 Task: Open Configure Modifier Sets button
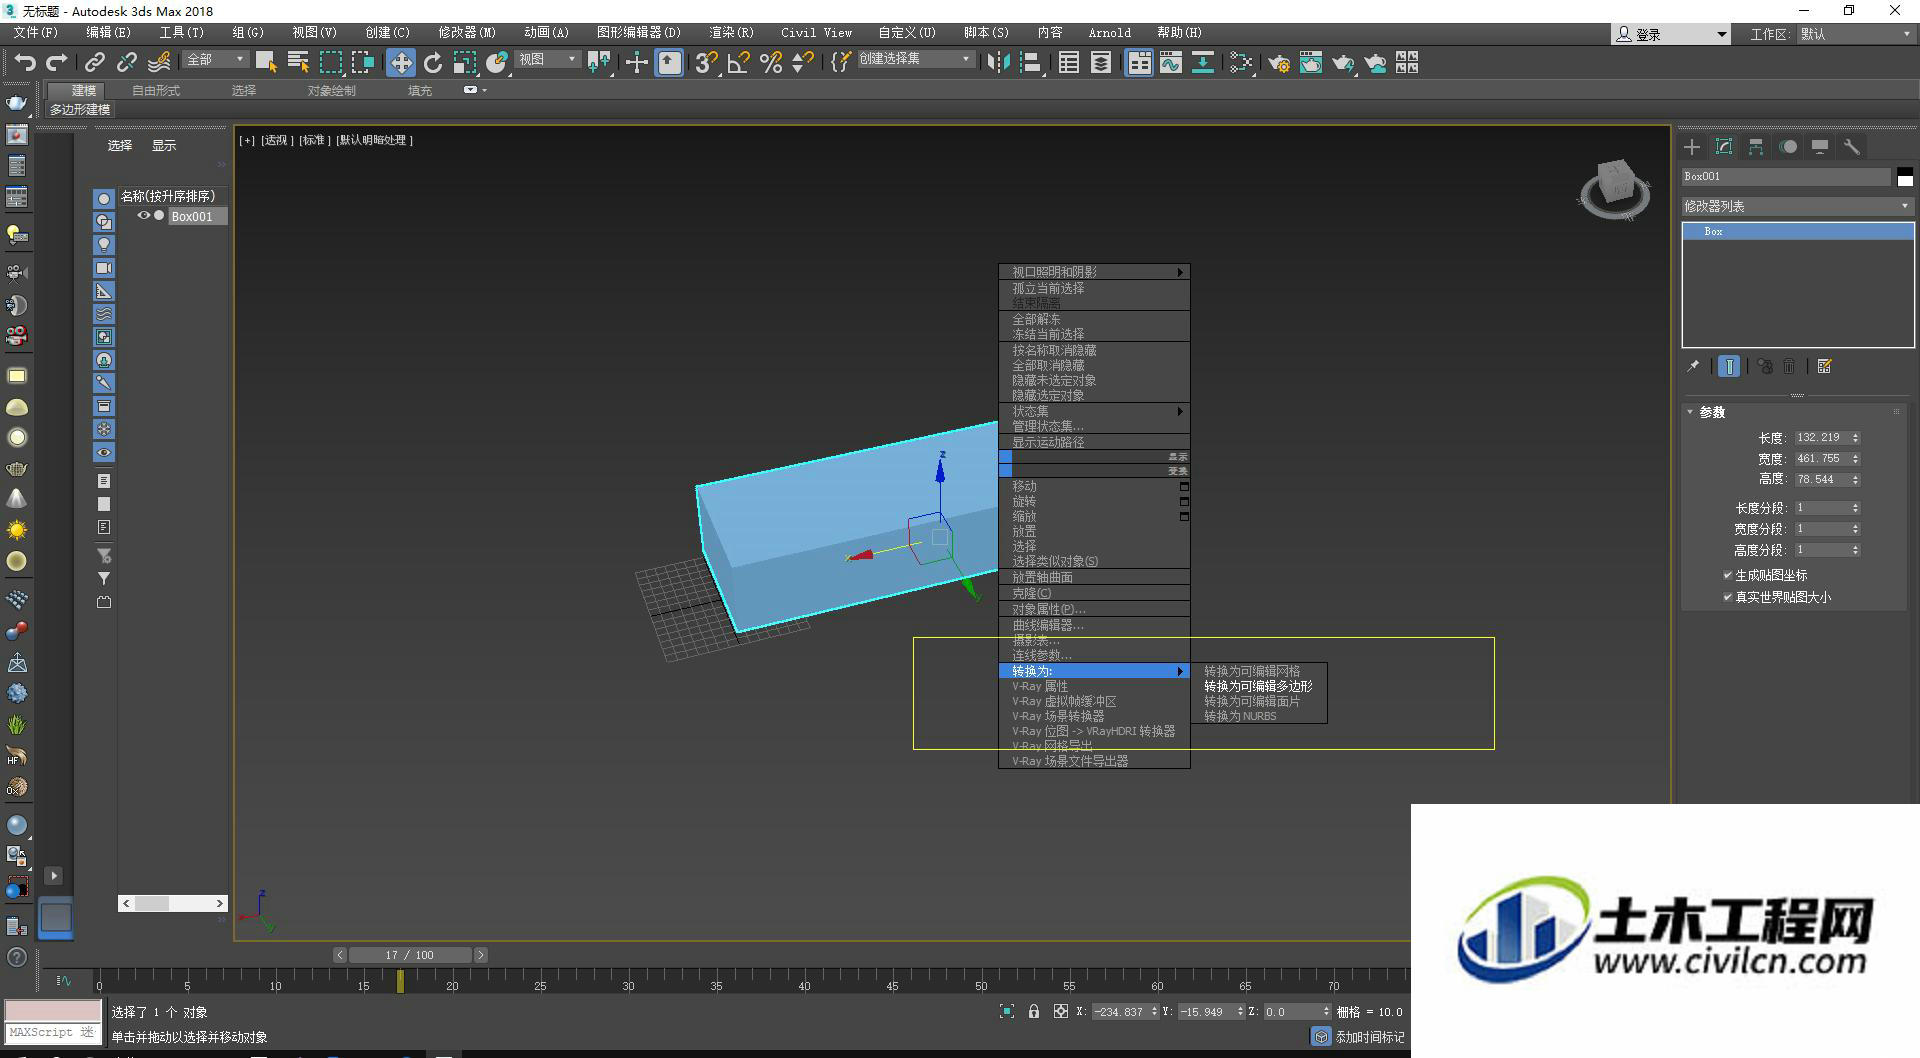click(x=1825, y=367)
